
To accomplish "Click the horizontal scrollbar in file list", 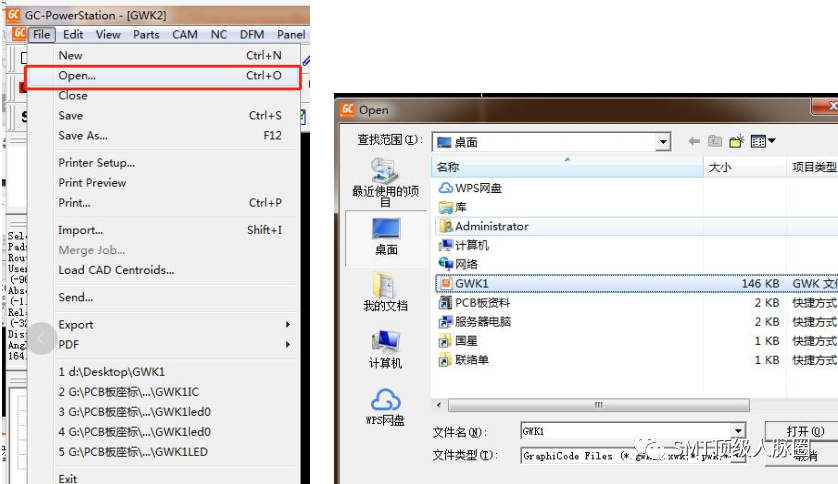I will 598,405.
